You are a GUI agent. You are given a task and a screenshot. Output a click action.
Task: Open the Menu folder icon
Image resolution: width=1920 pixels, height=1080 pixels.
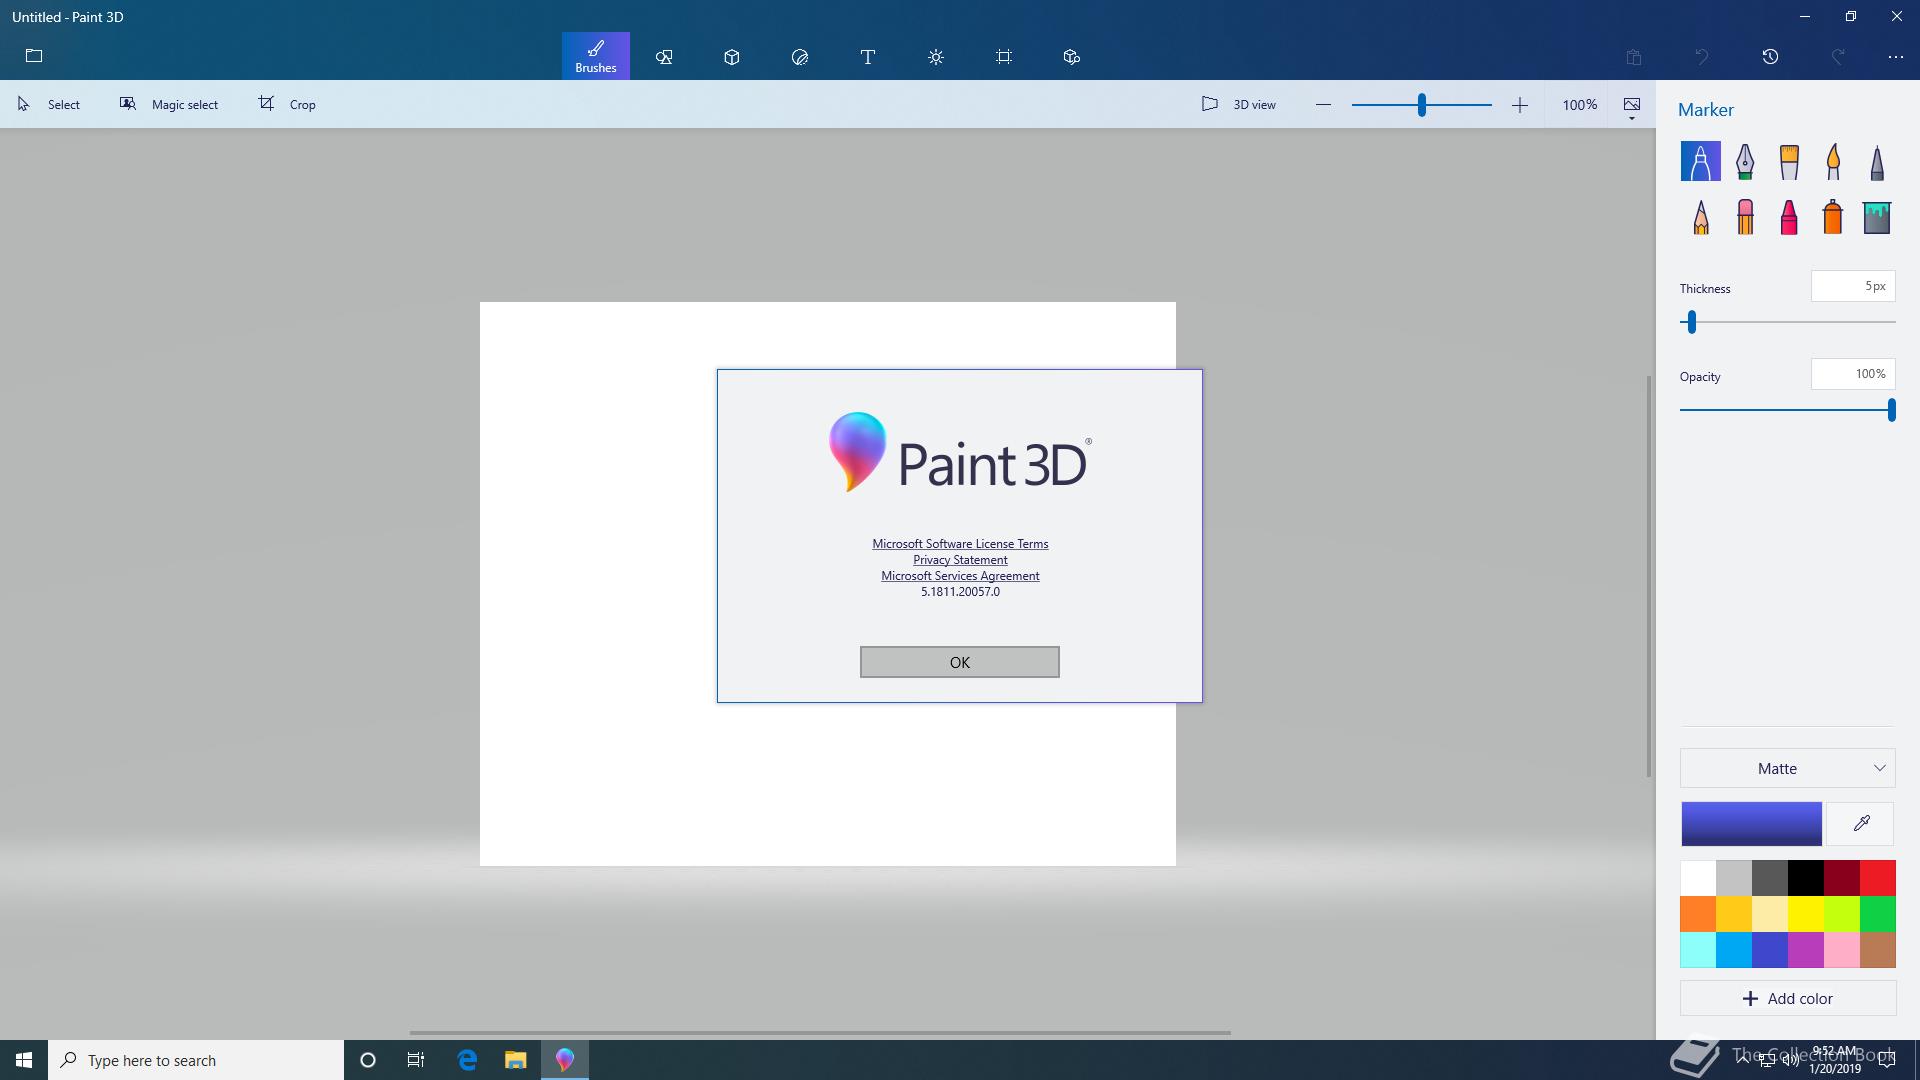point(34,56)
